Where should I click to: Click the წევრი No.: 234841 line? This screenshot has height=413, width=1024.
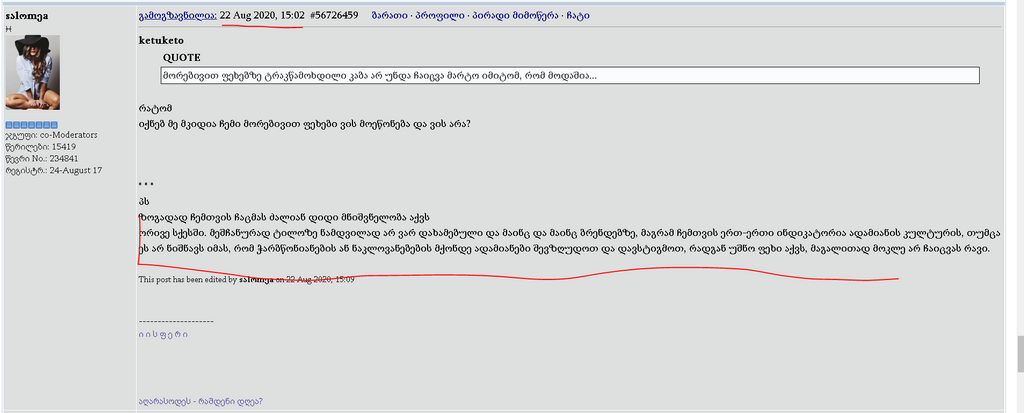tap(42, 159)
